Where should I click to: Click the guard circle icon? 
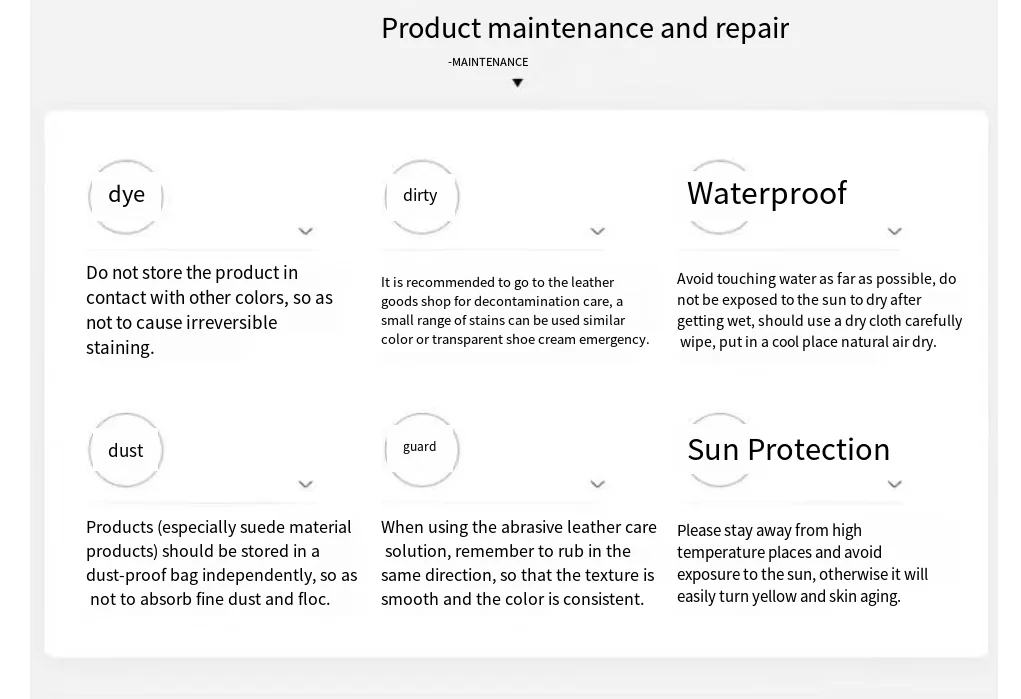pyautogui.click(x=421, y=448)
